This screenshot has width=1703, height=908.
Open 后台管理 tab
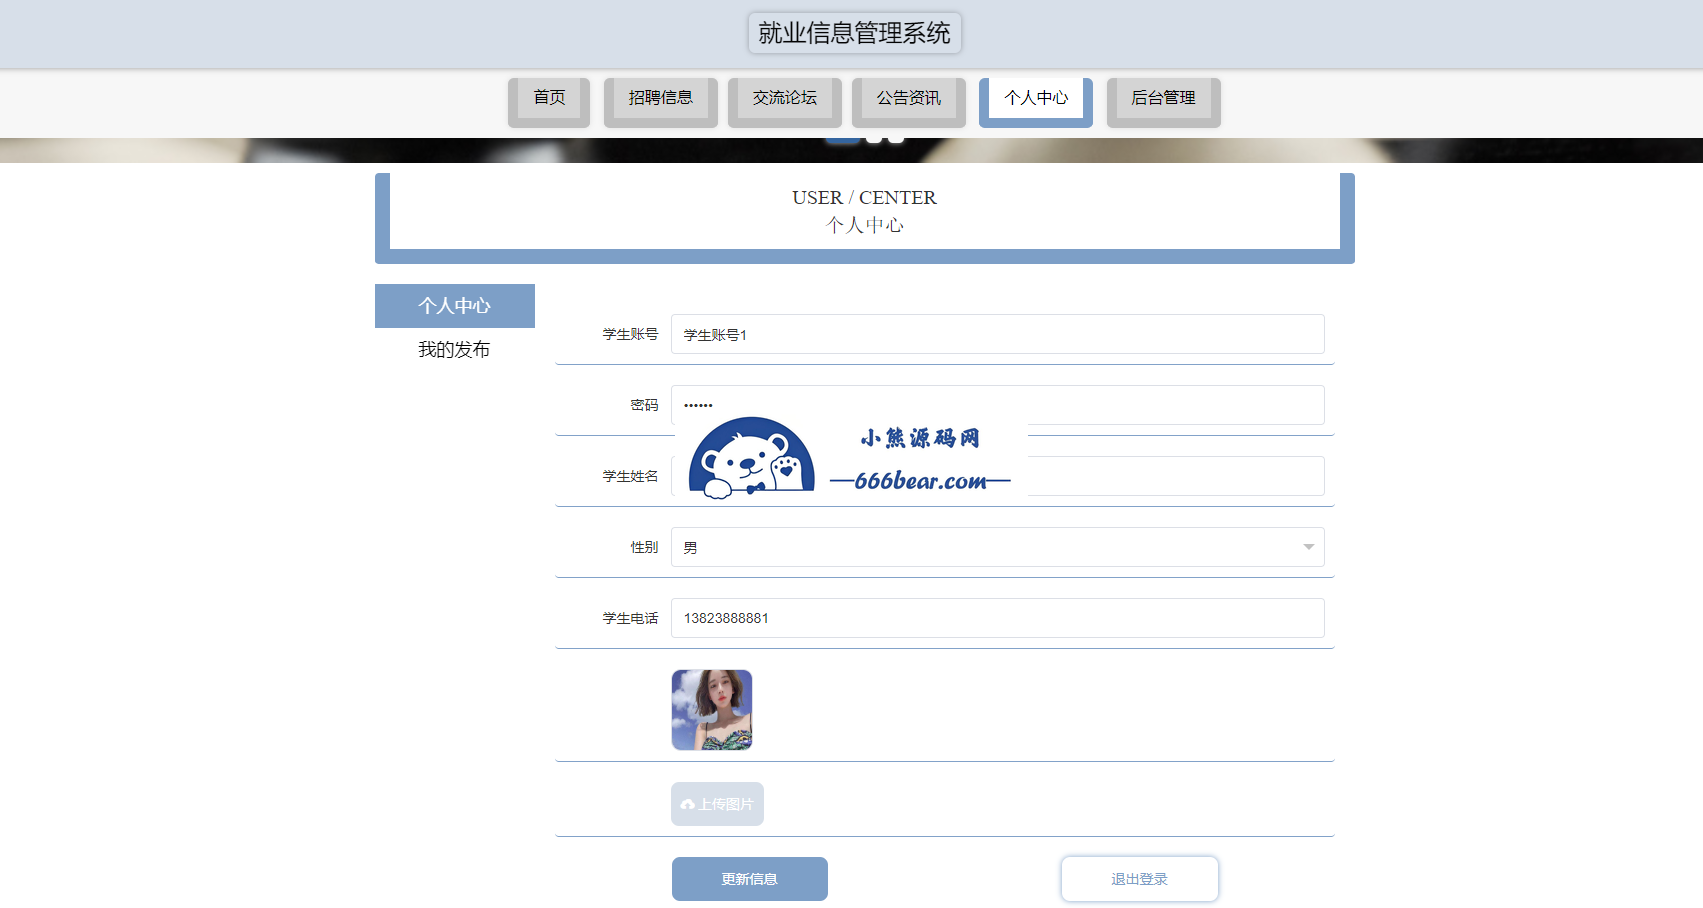(1163, 102)
